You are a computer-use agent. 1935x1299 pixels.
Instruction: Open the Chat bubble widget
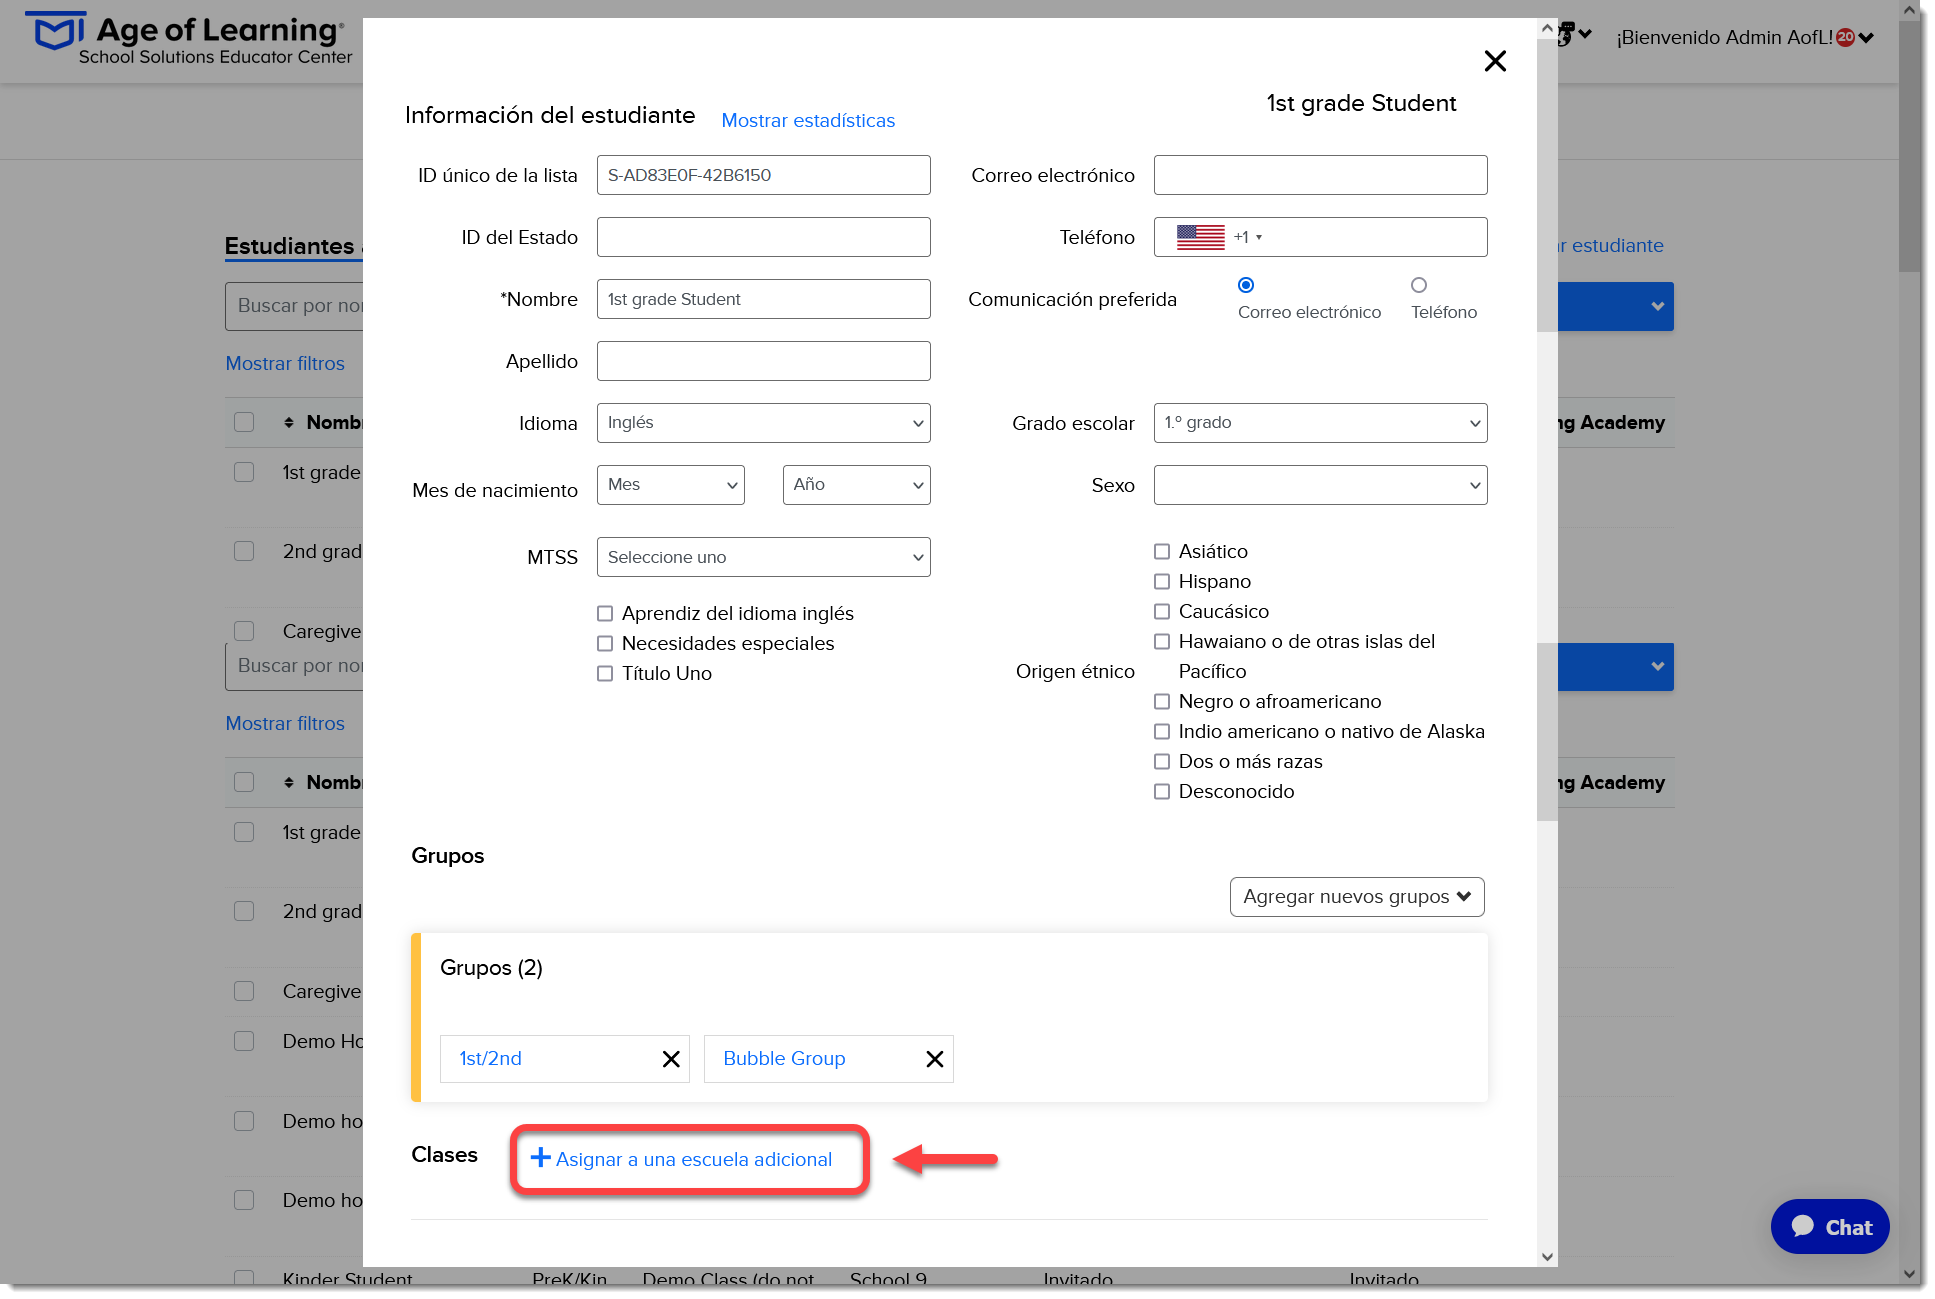1830,1227
